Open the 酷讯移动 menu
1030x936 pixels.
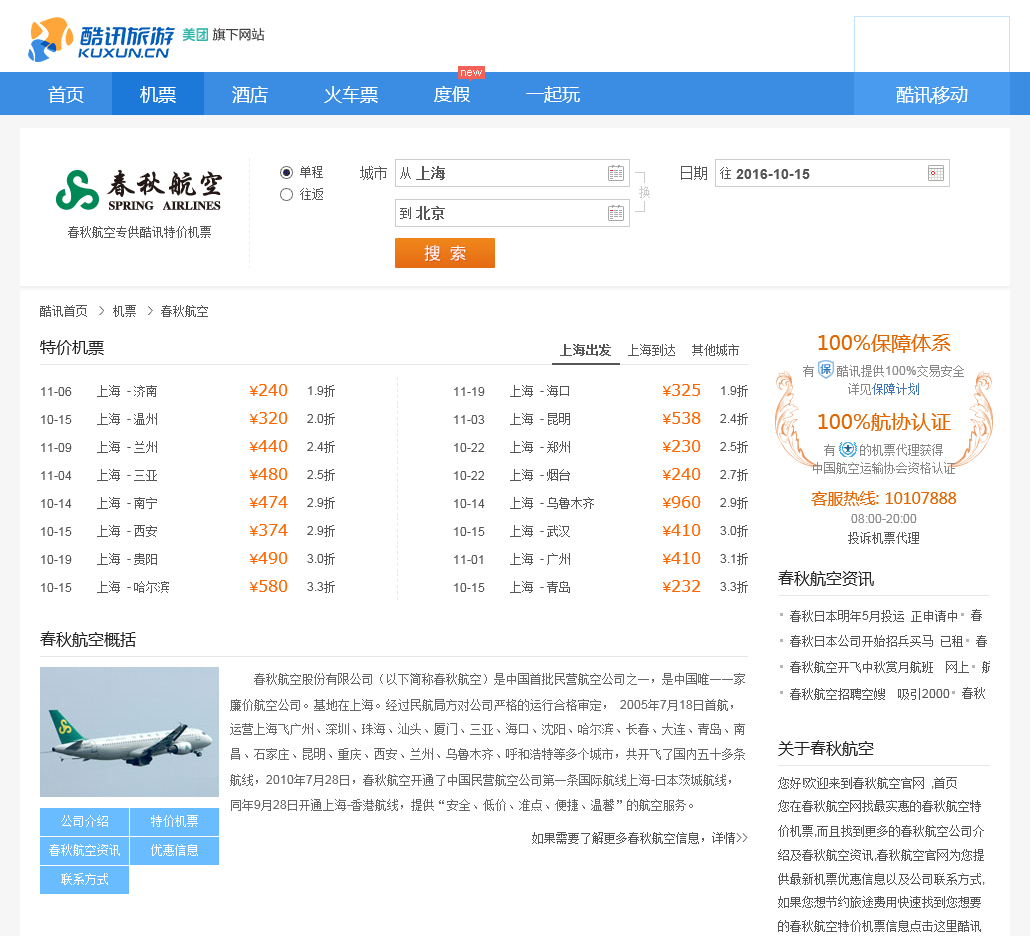[931, 94]
